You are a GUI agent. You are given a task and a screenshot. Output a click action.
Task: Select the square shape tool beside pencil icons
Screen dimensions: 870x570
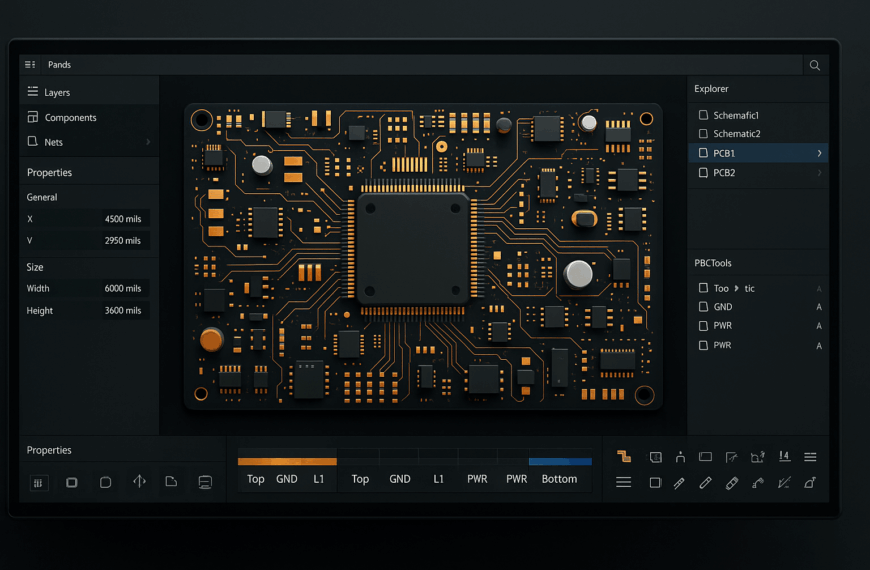coord(655,483)
